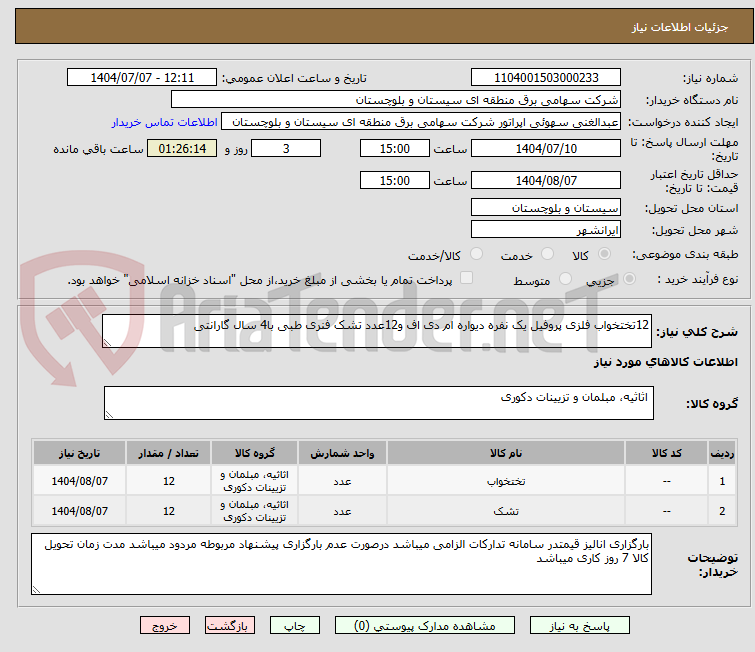Click the 'بازگشت' back button

(232, 625)
